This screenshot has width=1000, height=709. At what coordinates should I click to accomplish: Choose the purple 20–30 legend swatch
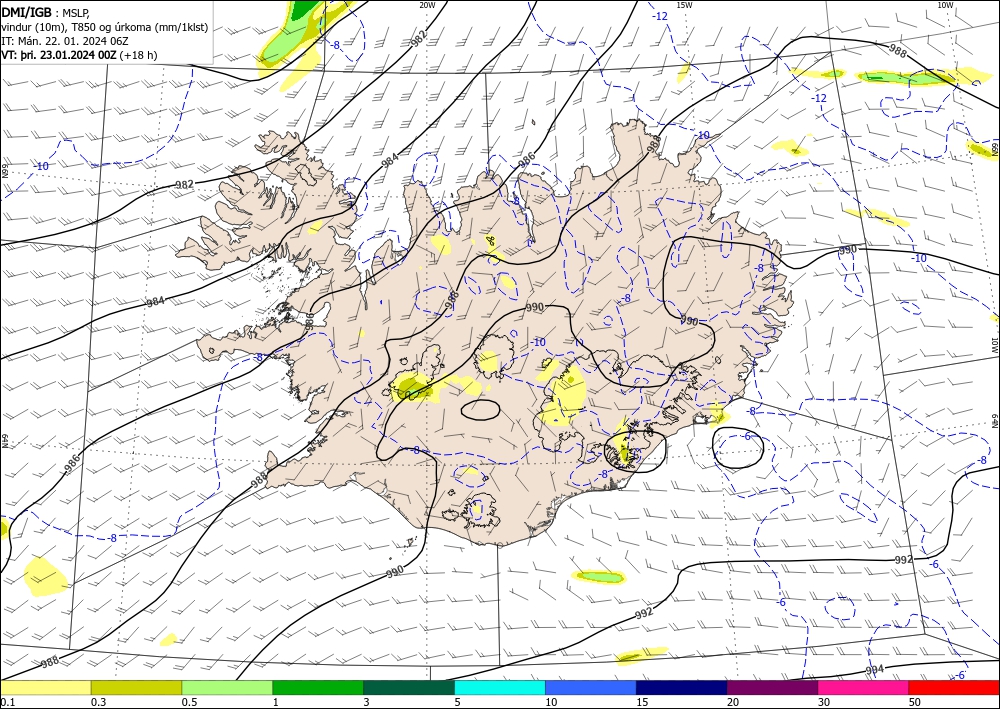772,687
